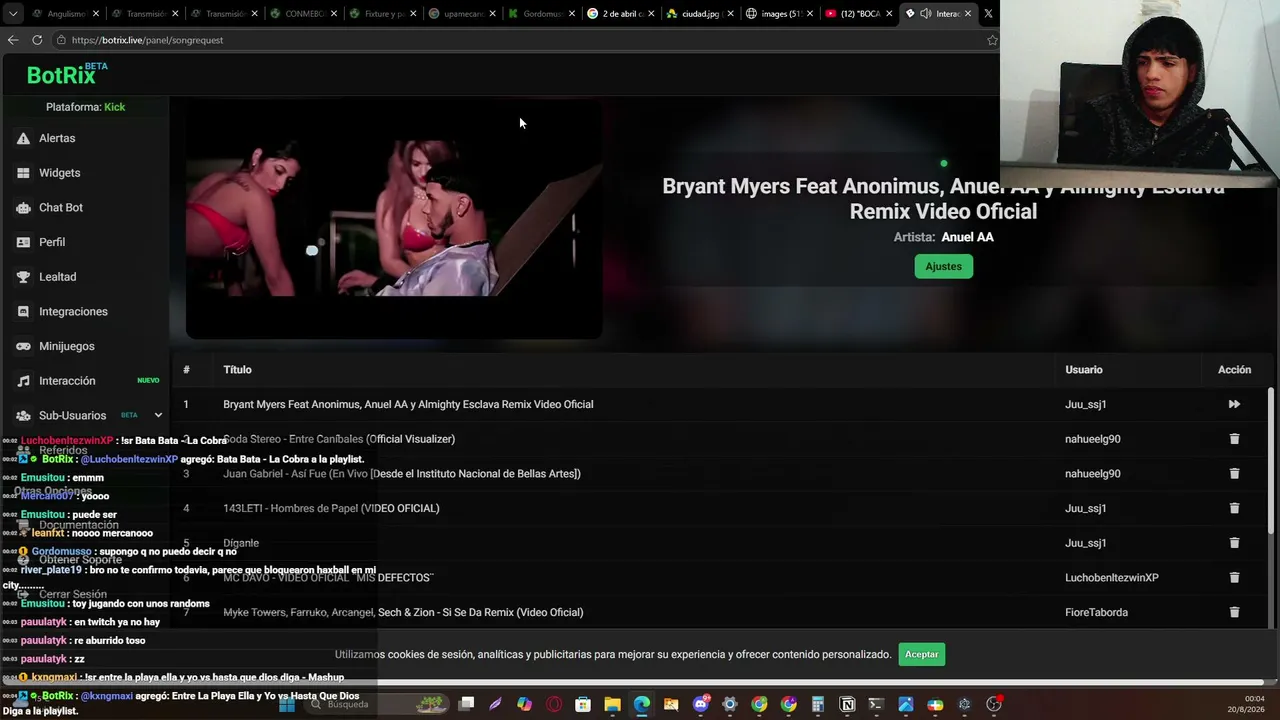This screenshot has height=720, width=1280.
Task: Click the Integraciones link icon
Action: pyautogui.click(x=23, y=312)
